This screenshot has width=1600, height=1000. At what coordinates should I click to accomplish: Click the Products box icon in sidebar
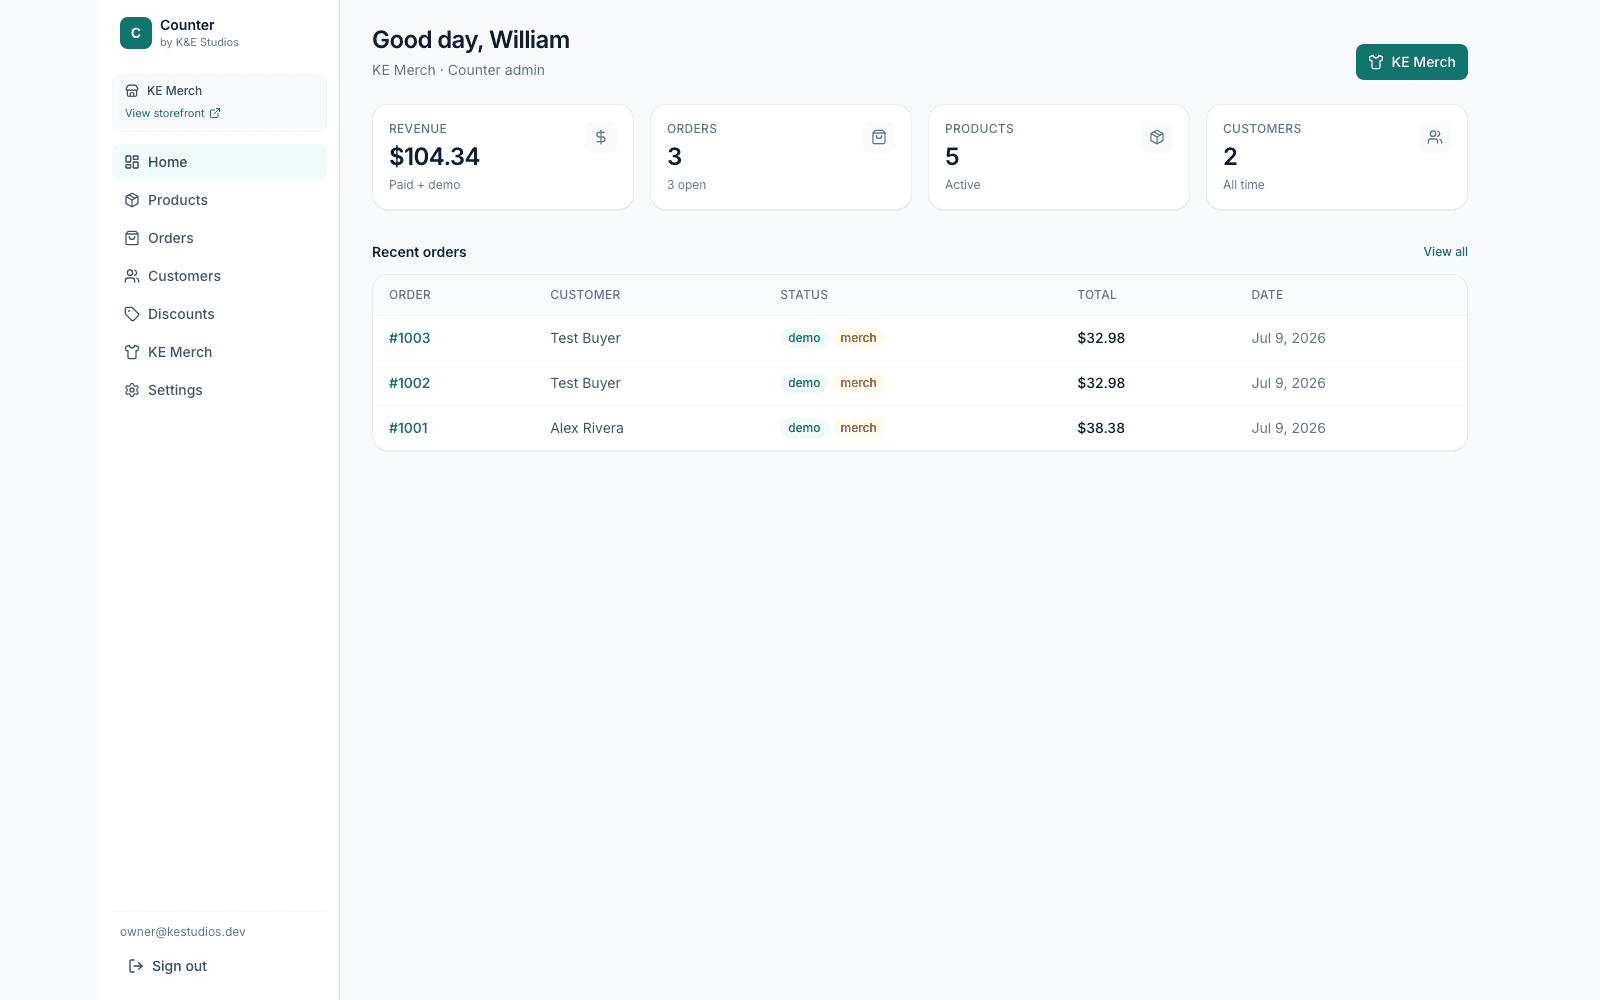(132, 200)
